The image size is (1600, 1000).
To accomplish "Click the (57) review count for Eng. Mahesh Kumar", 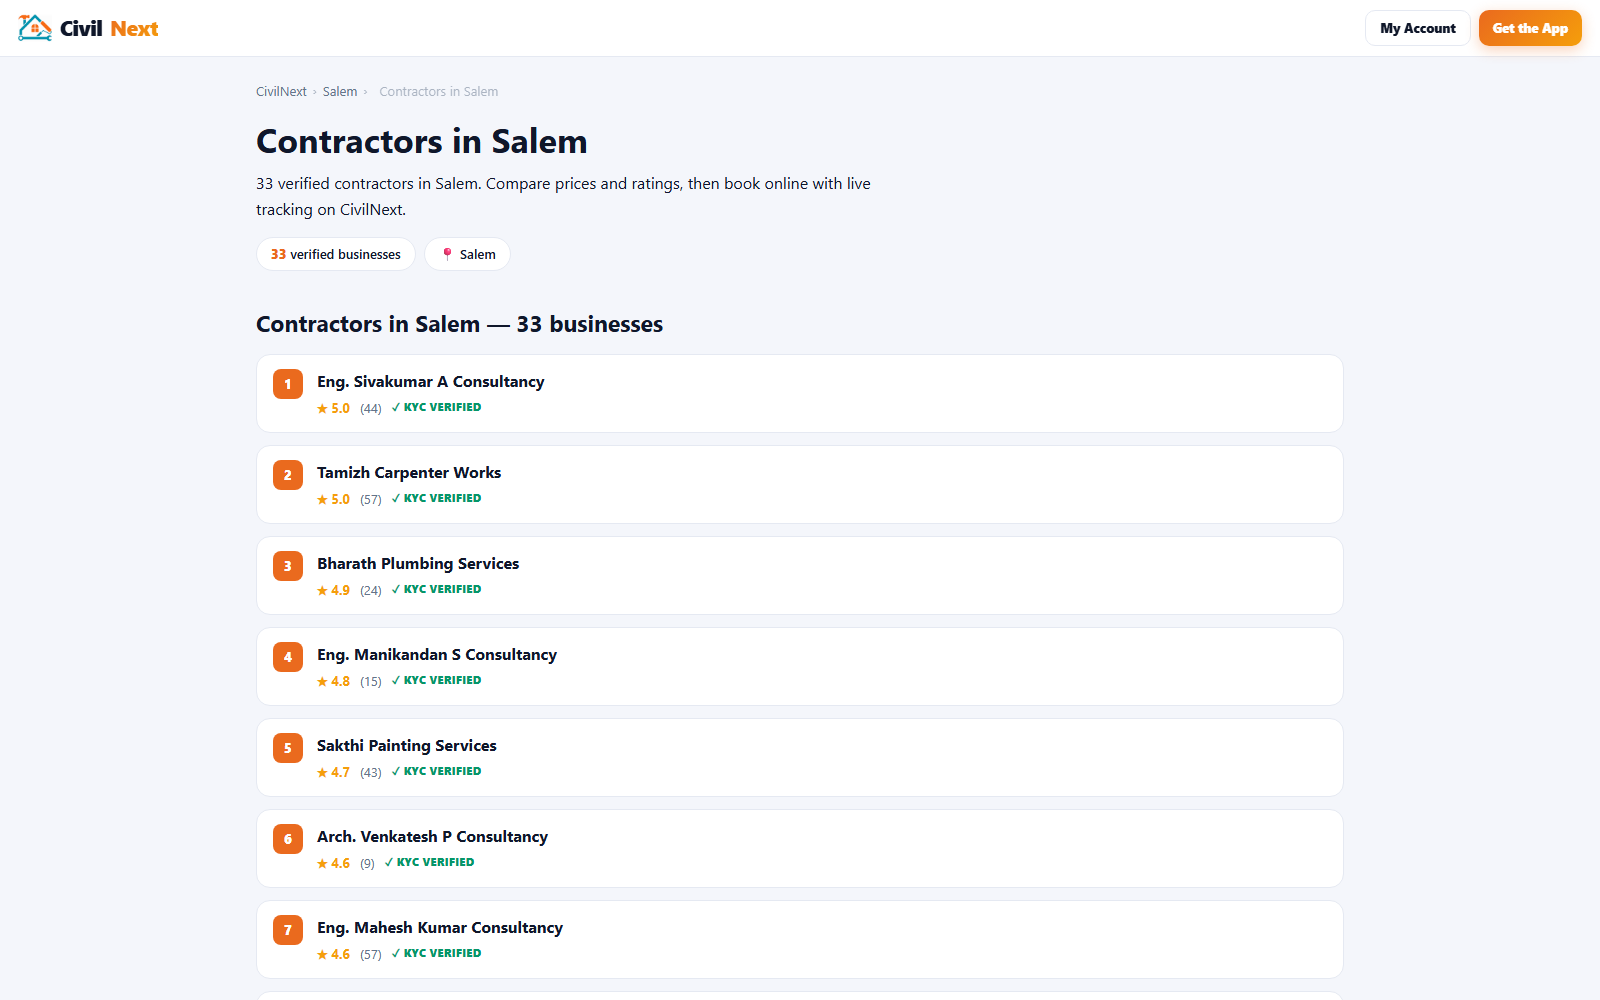I will point(371,954).
